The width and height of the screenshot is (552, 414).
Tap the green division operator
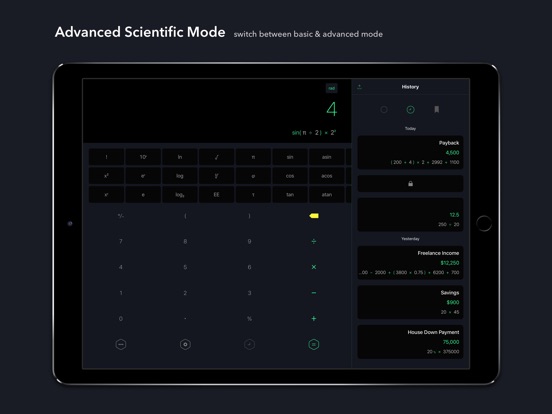tap(314, 242)
